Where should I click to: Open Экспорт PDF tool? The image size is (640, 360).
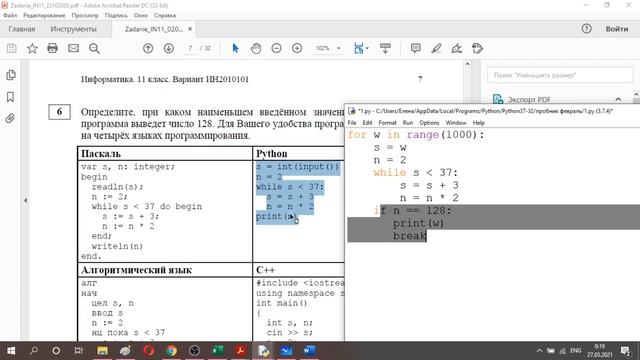click(x=529, y=100)
